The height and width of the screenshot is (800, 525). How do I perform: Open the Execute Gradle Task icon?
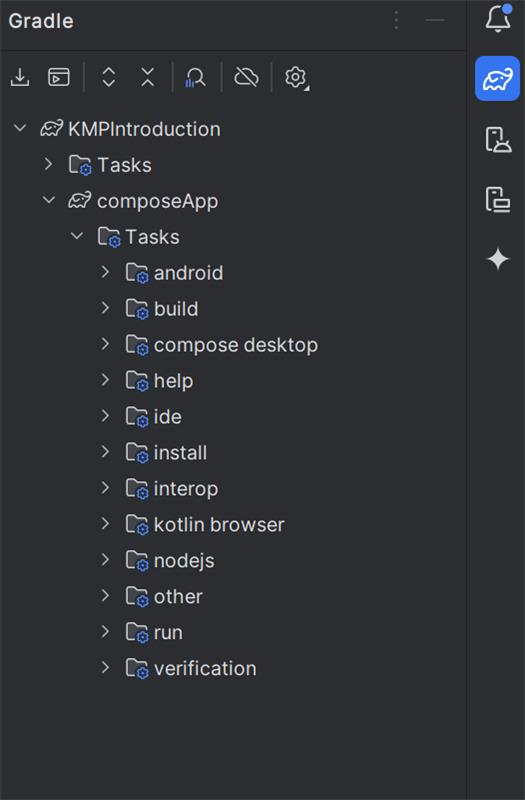pos(59,78)
